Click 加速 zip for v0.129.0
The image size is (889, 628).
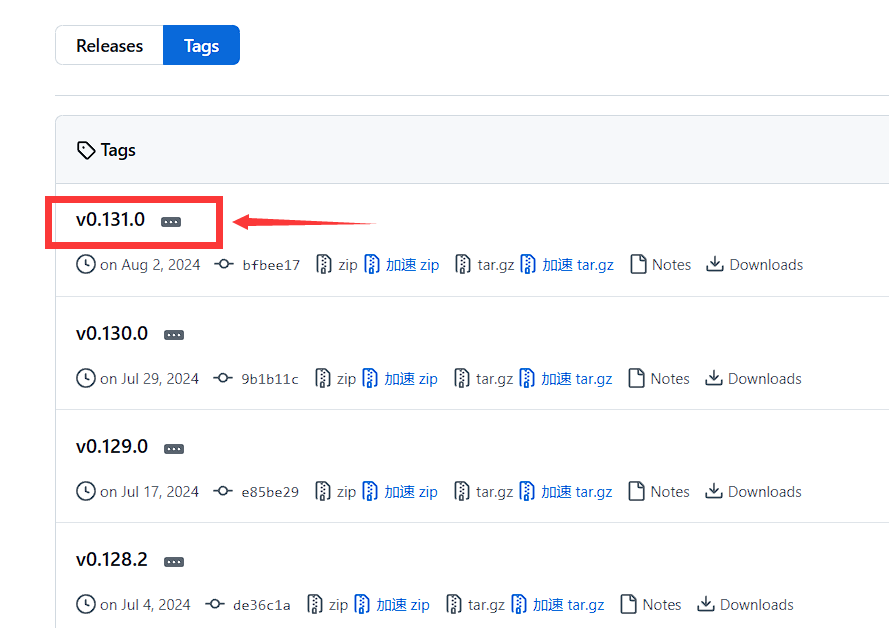(411, 492)
